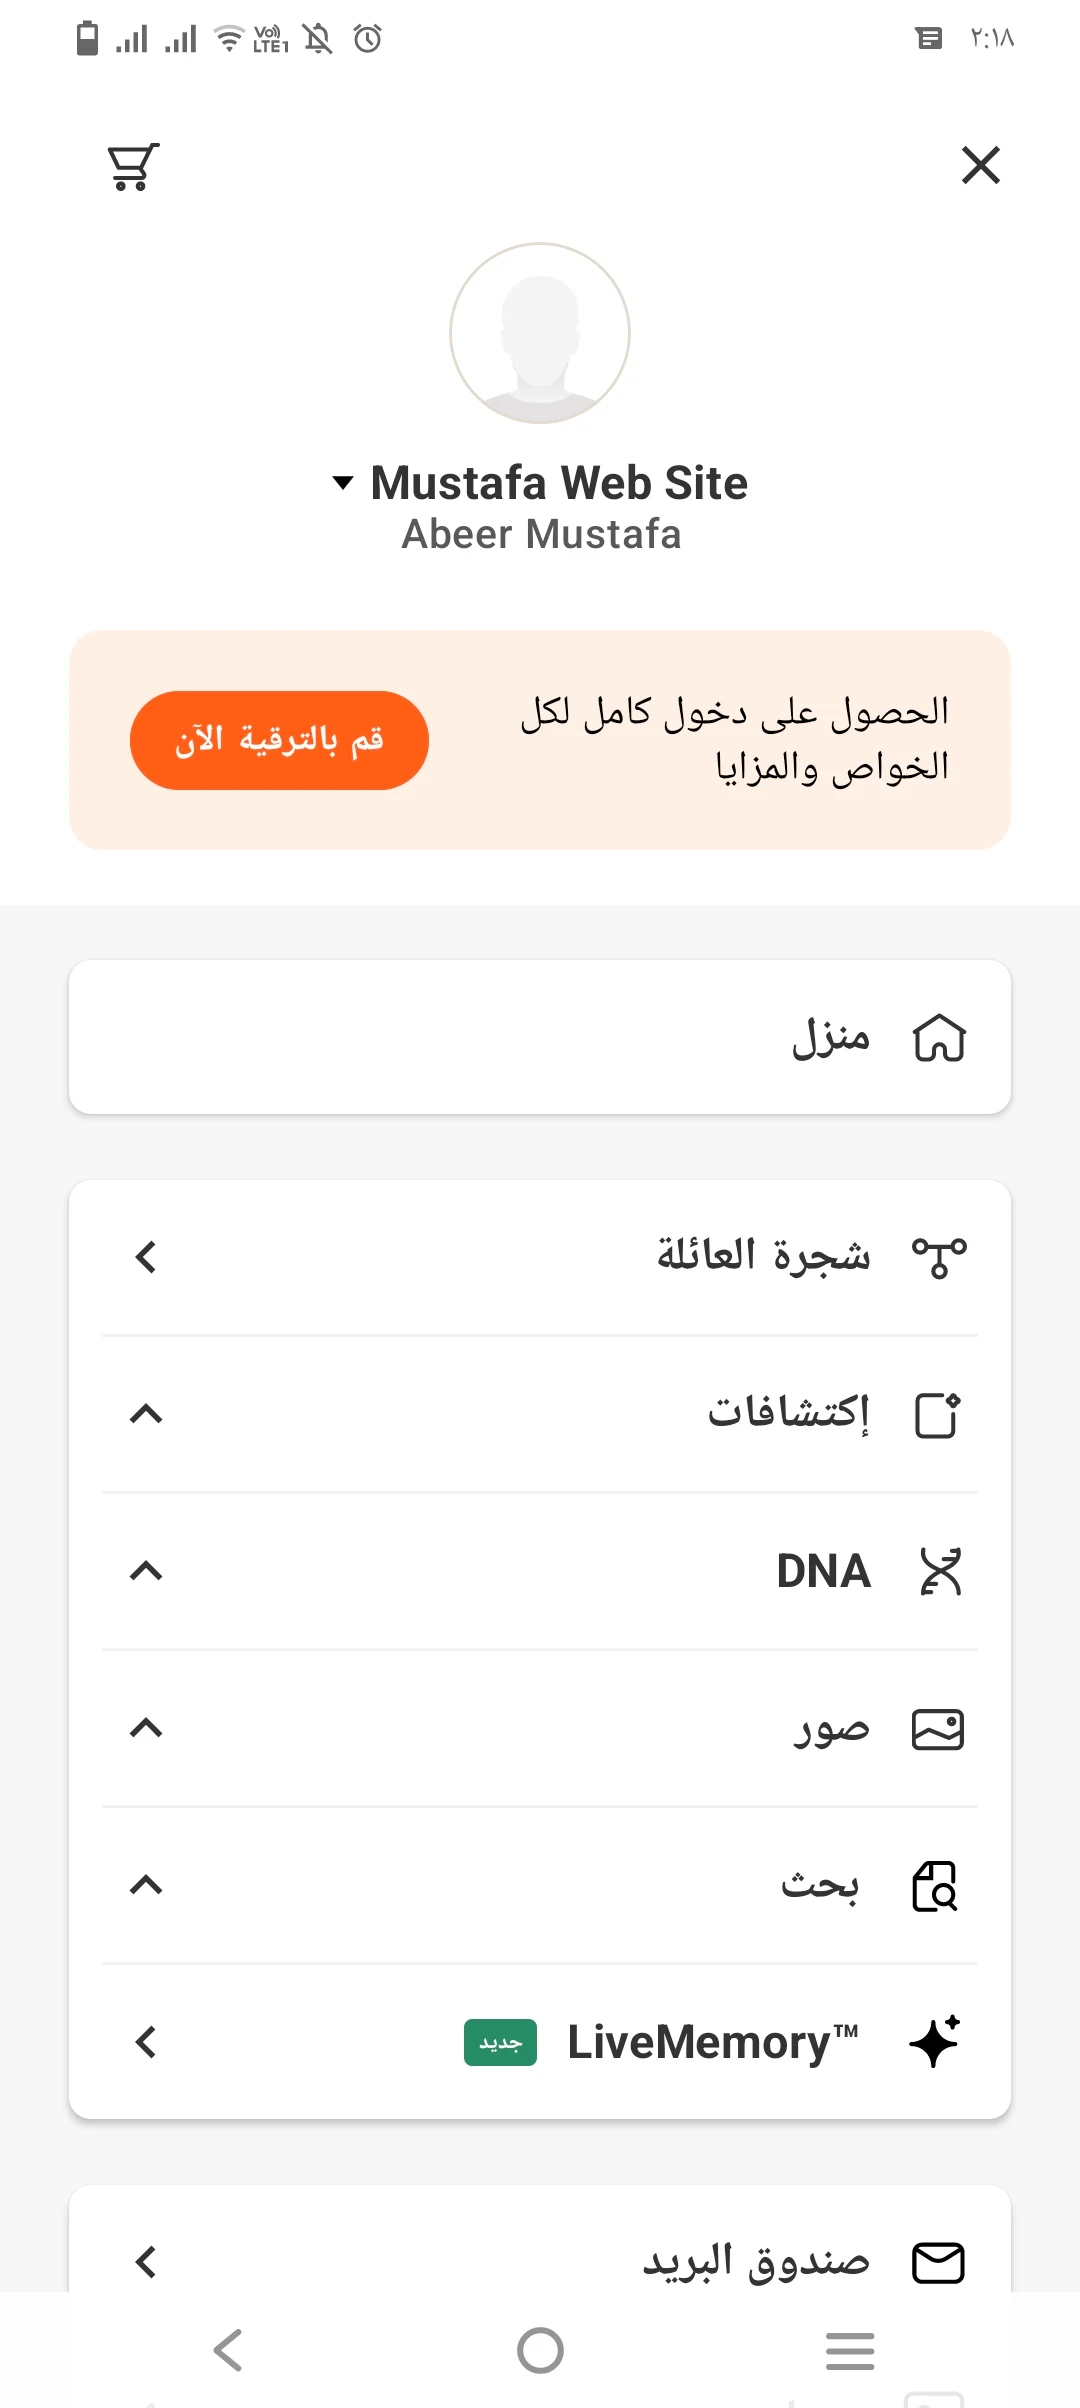Viewport: 1080px width, 2408px height.
Task: Tap the DNA helix icon
Action: (x=940, y=1571)
